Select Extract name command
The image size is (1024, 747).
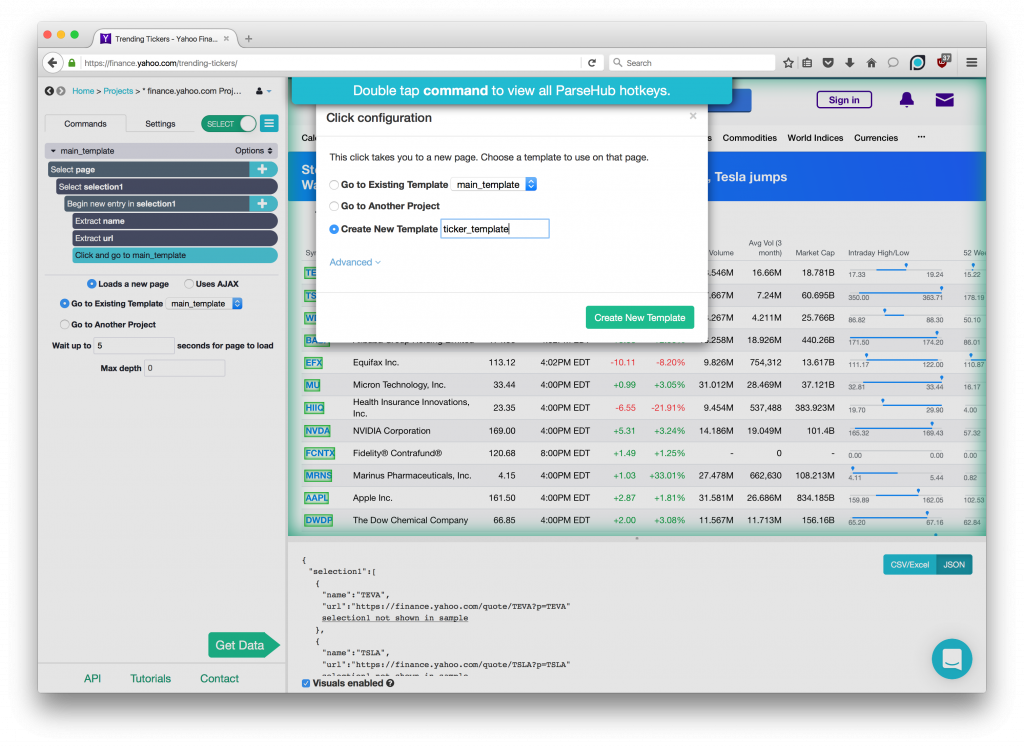(174, 221)
